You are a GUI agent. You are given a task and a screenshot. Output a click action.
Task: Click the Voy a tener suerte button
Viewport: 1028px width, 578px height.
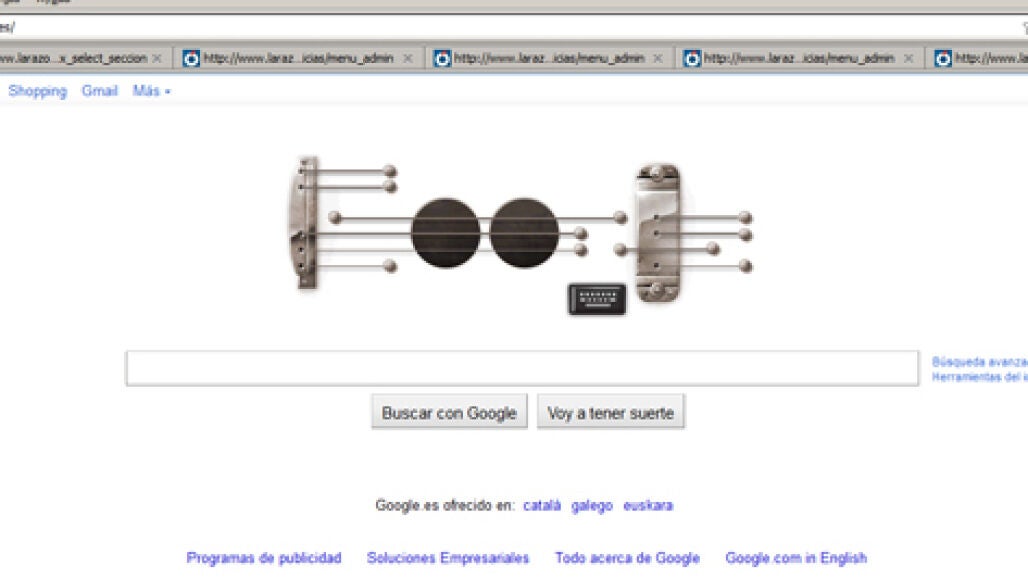click(610, 413)
